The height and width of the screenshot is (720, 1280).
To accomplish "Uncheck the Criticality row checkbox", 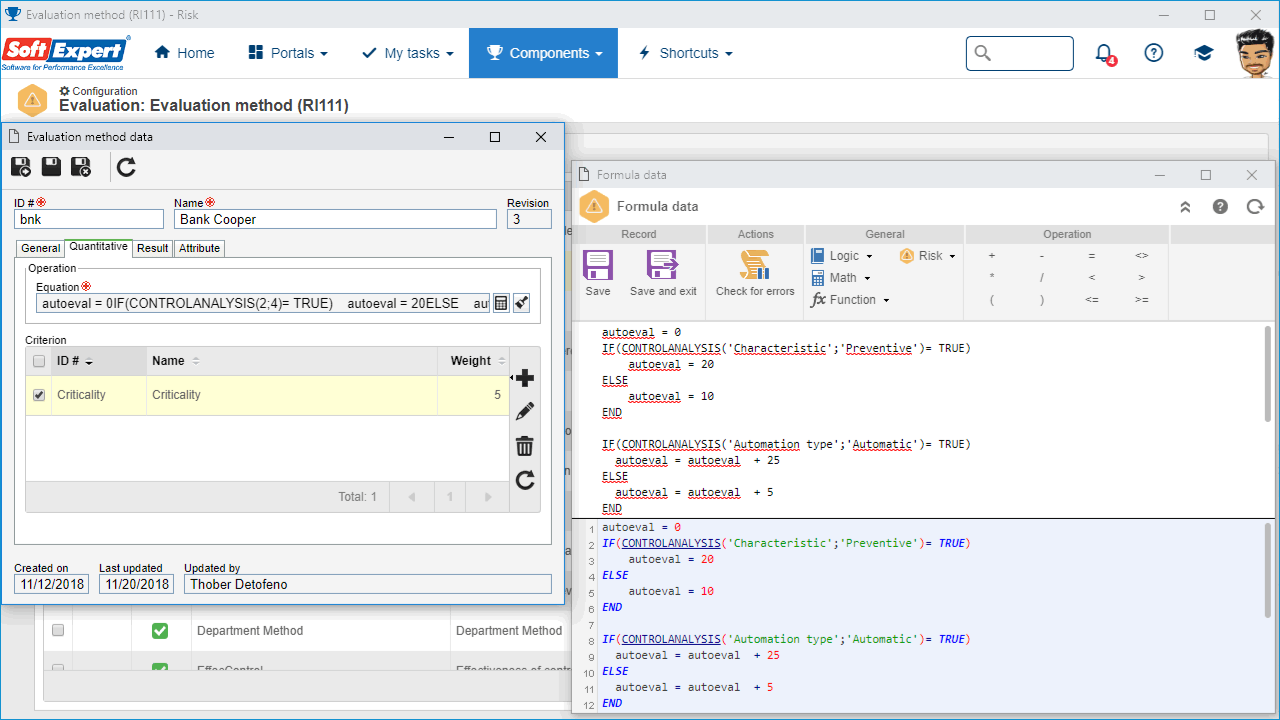I will coord(39,395).
